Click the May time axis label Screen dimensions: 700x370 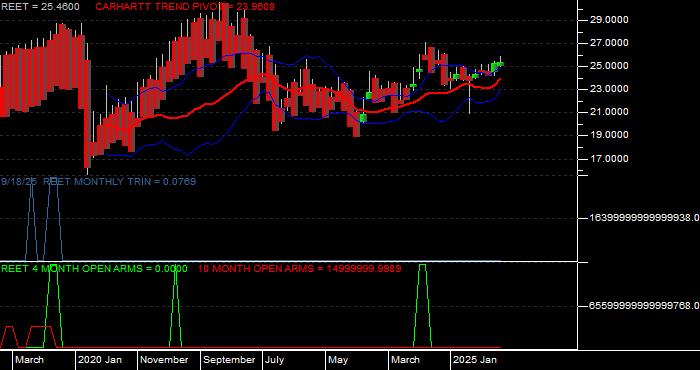tap(339, 360)
